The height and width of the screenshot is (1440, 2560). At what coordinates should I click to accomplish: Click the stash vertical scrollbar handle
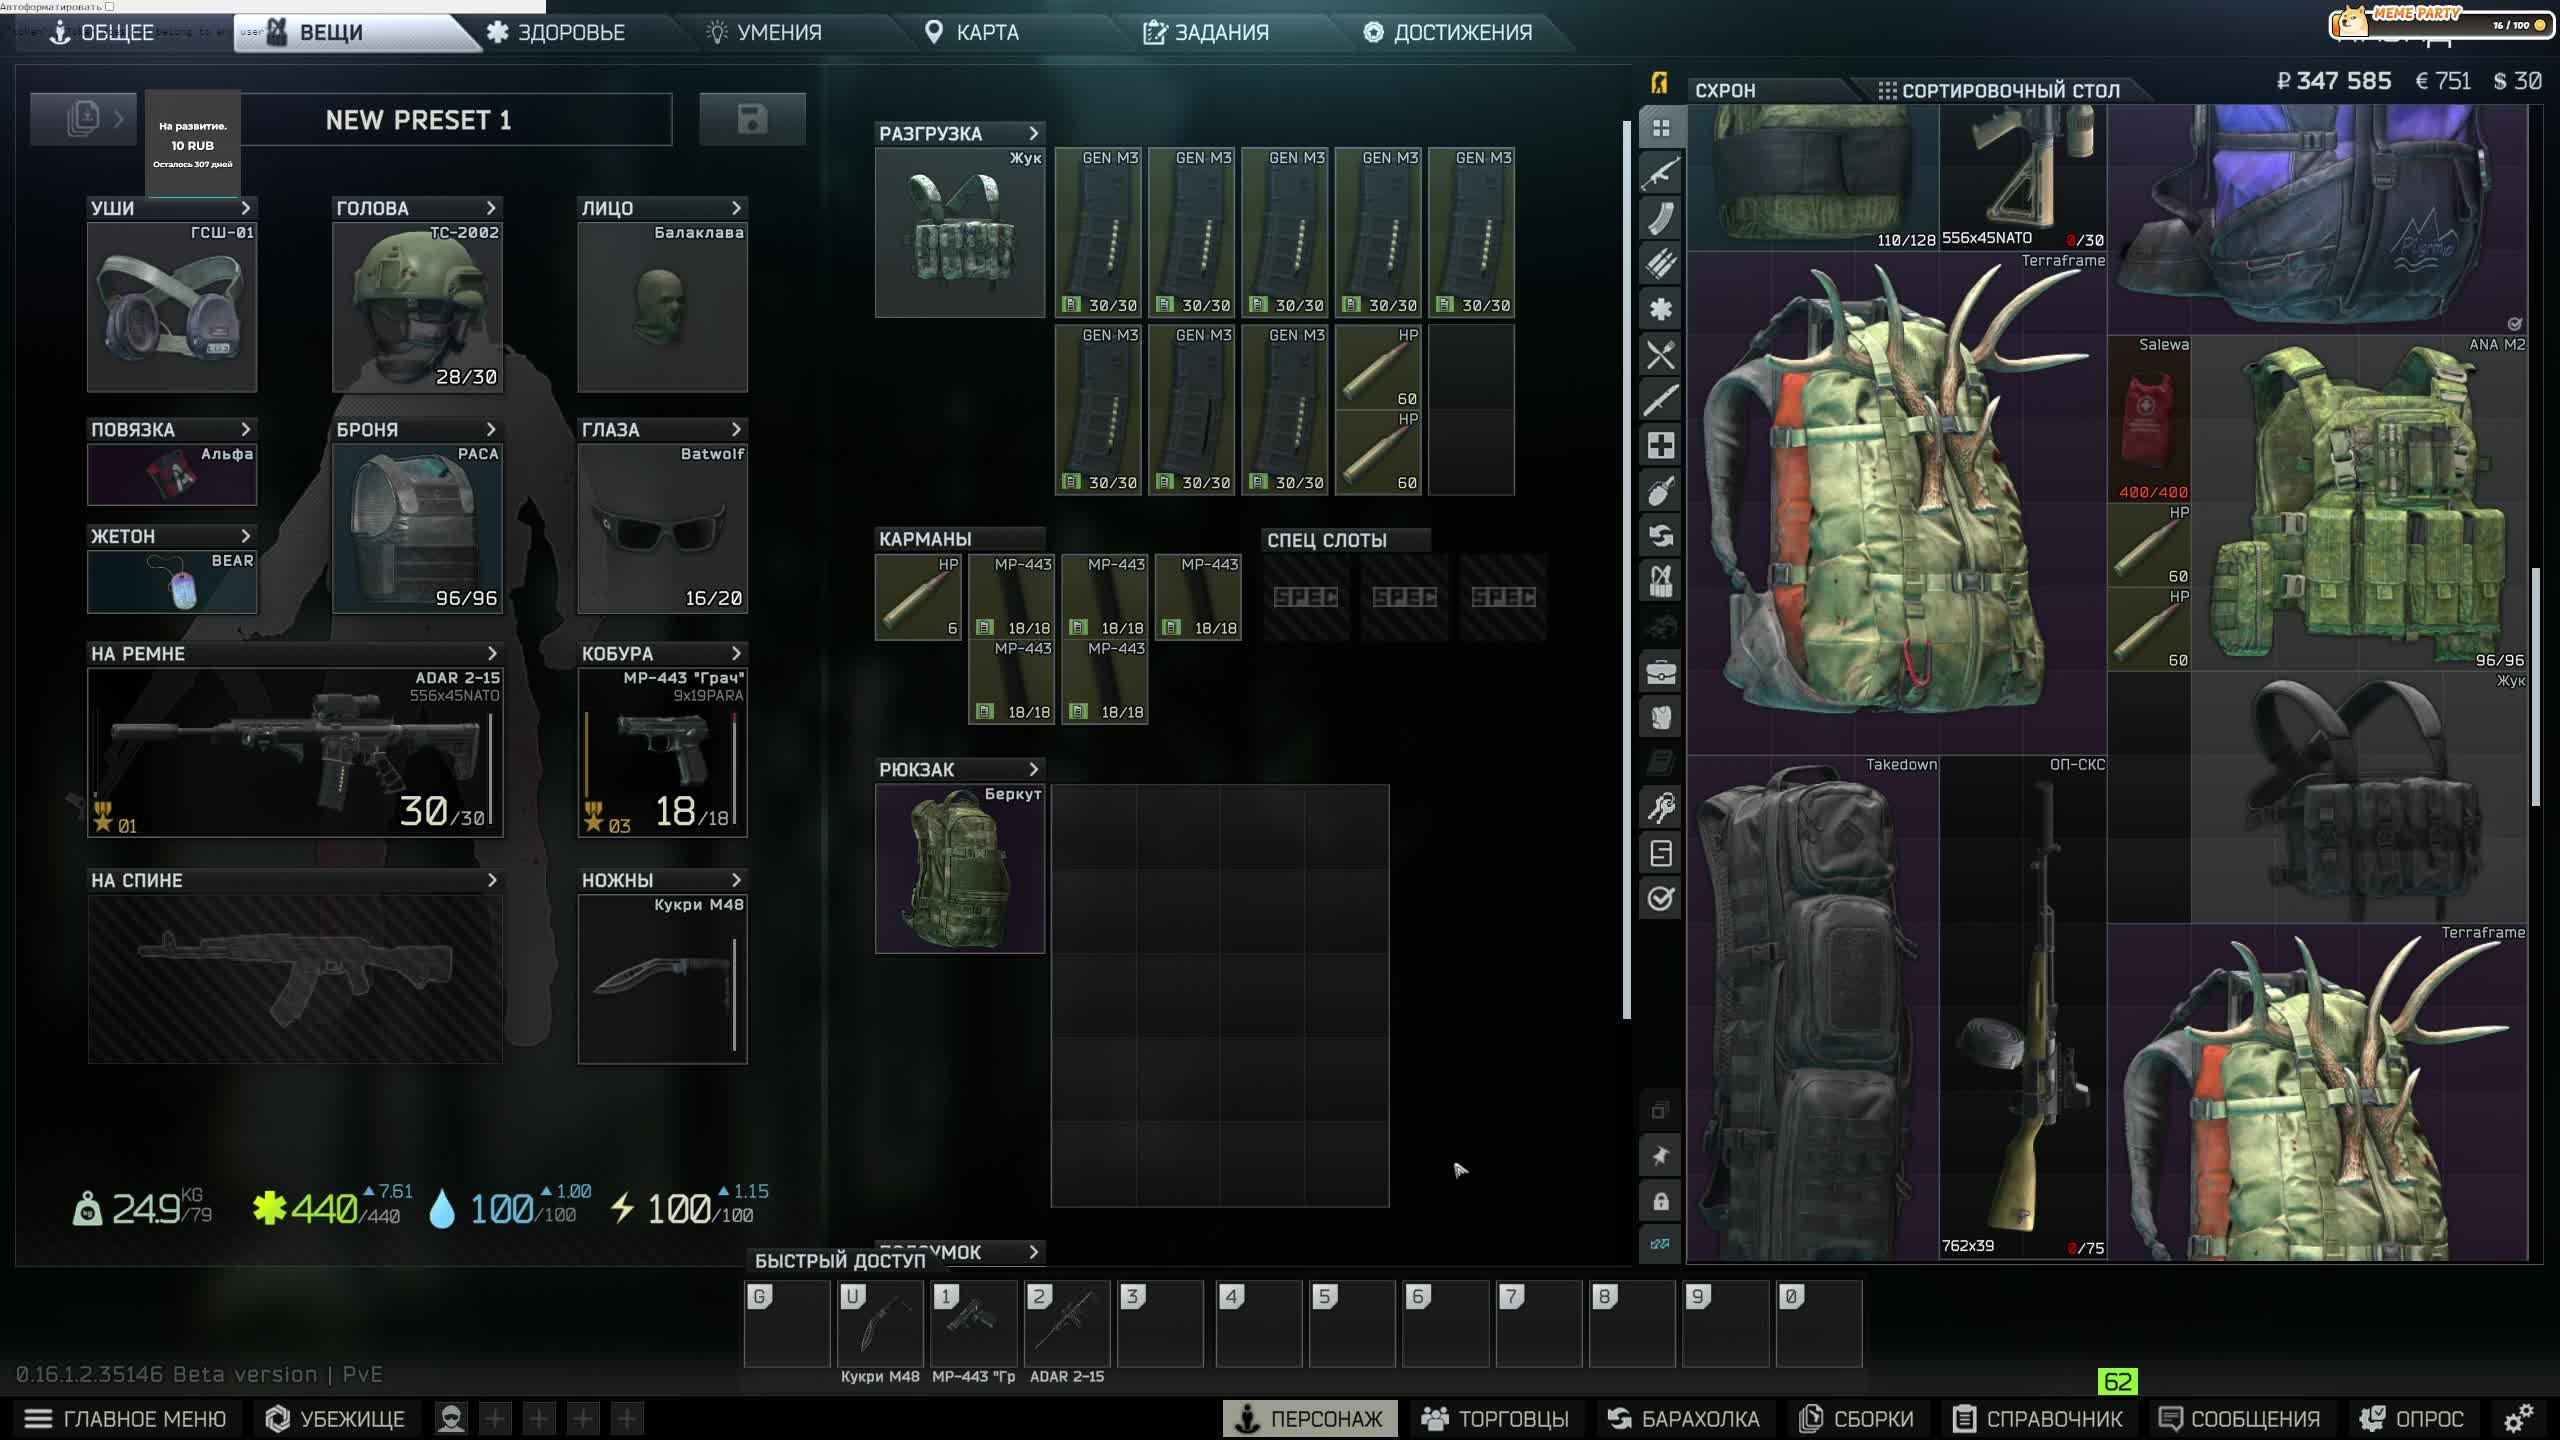[2535, 686]
